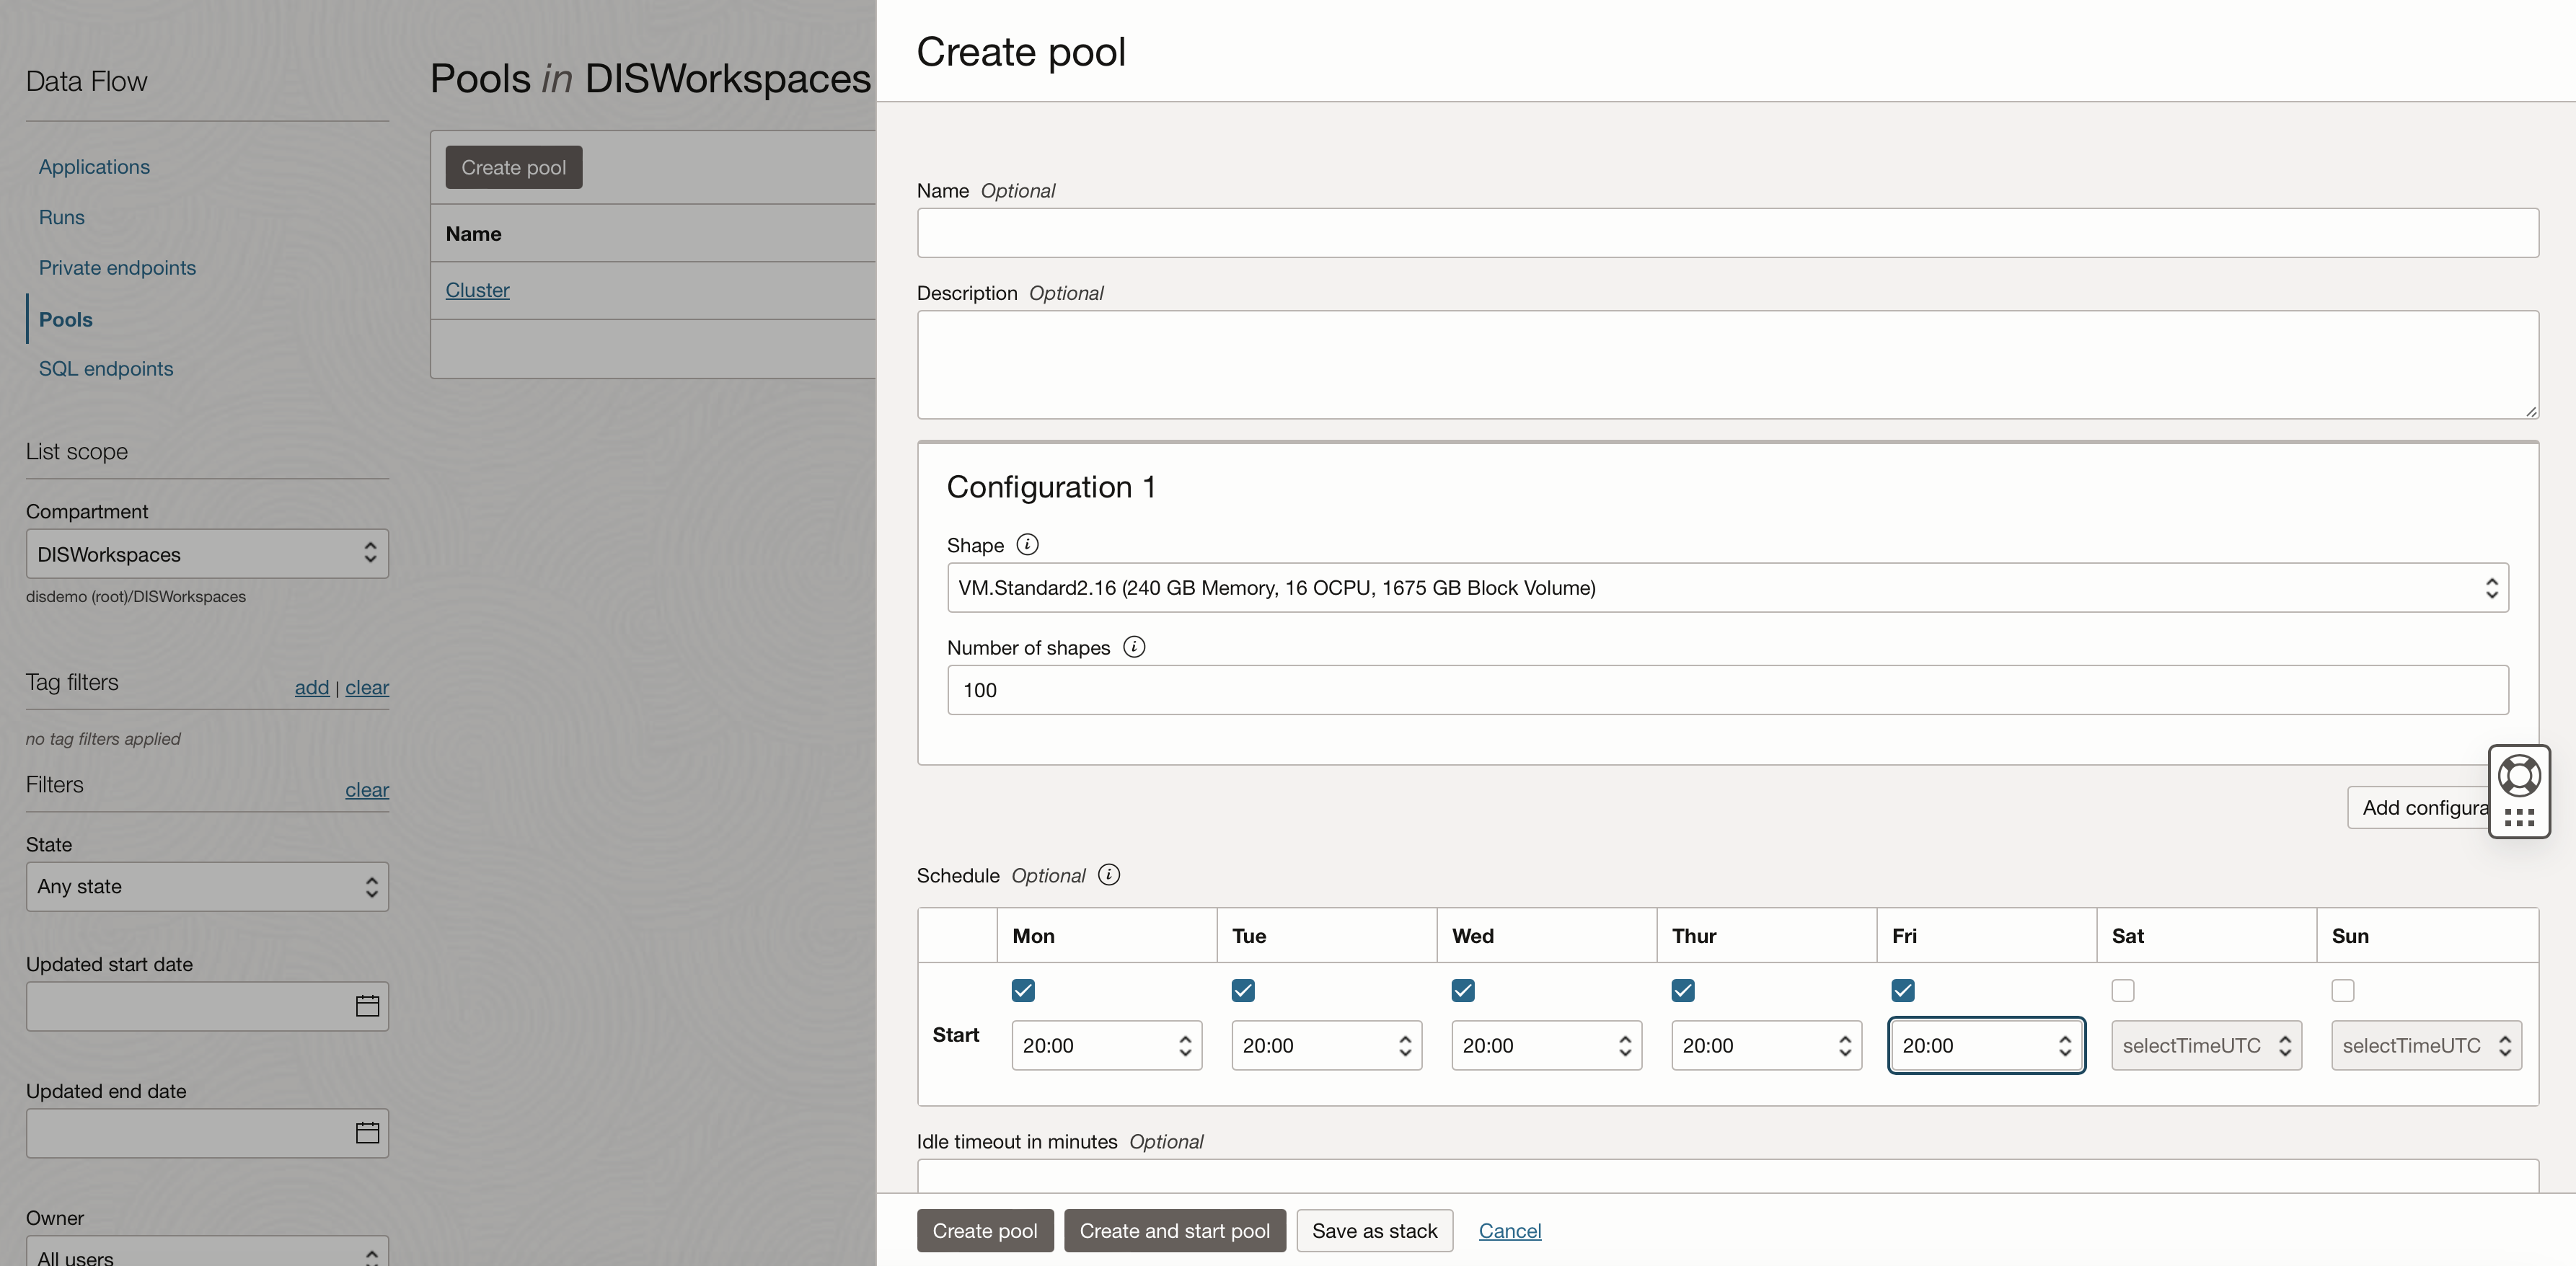Open the Updated start date calendar picker
The image size is (2576, 1266).
coord(366,1006)
